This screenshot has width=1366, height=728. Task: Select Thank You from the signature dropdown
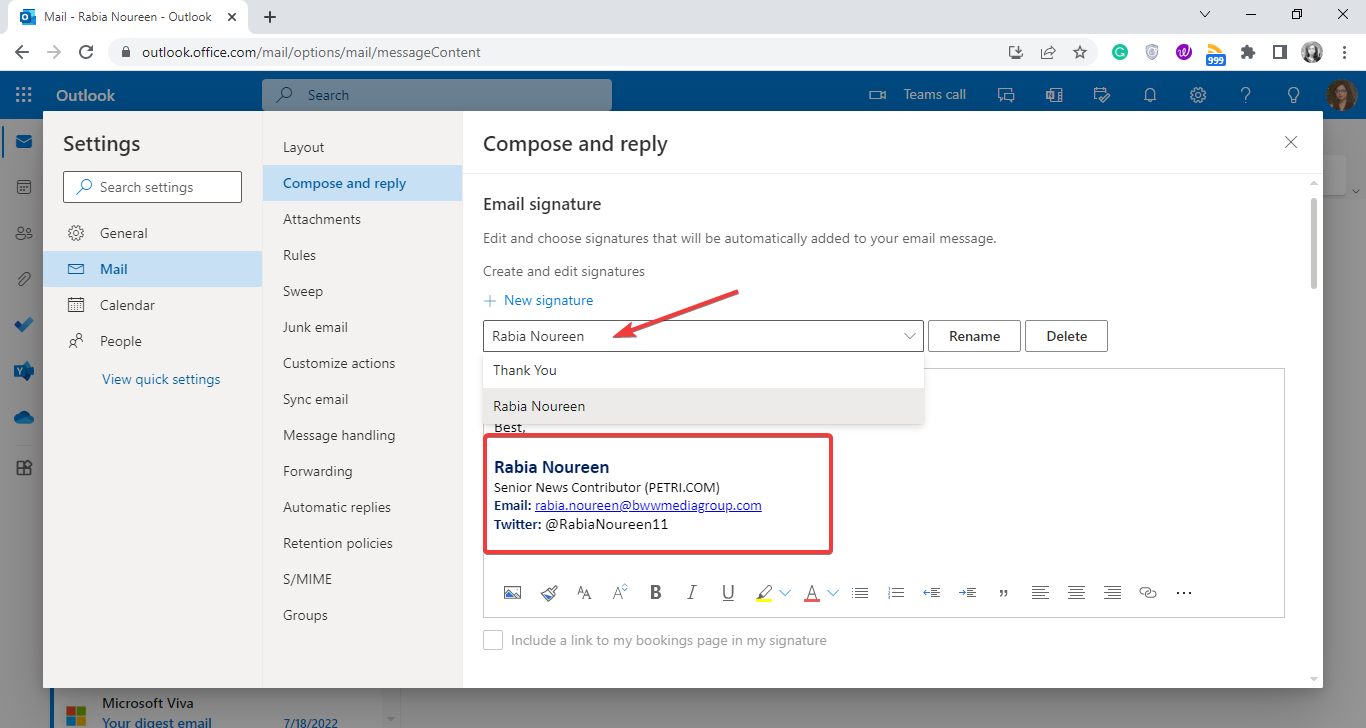[x=525, y=370]
